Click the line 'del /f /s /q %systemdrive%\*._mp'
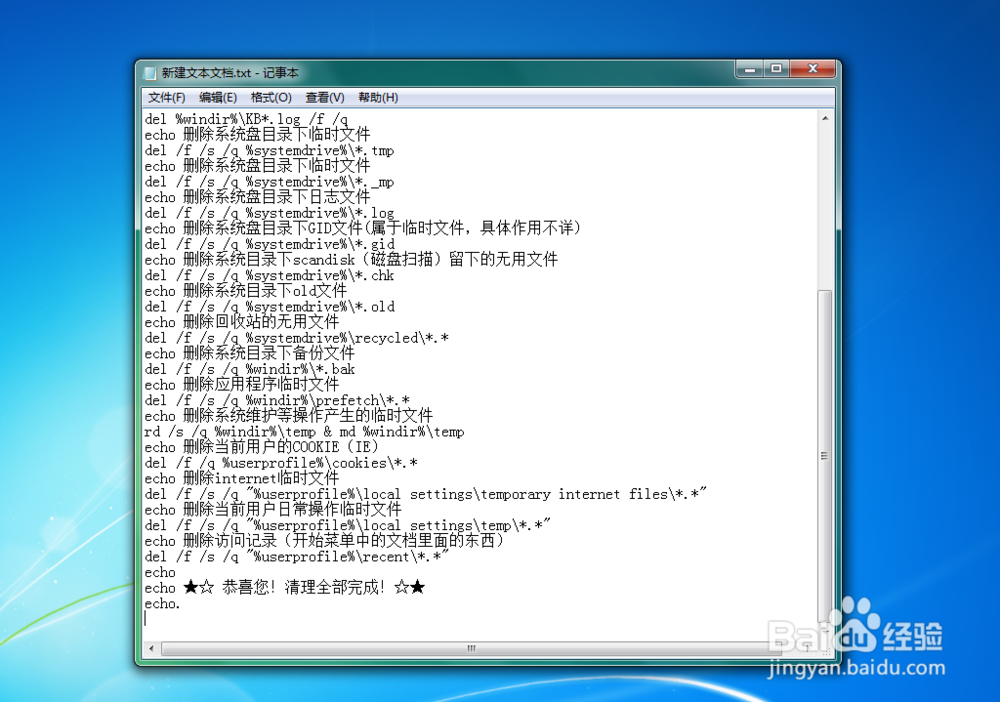Viewport: 1000px width, 702px height. [269, 182]
